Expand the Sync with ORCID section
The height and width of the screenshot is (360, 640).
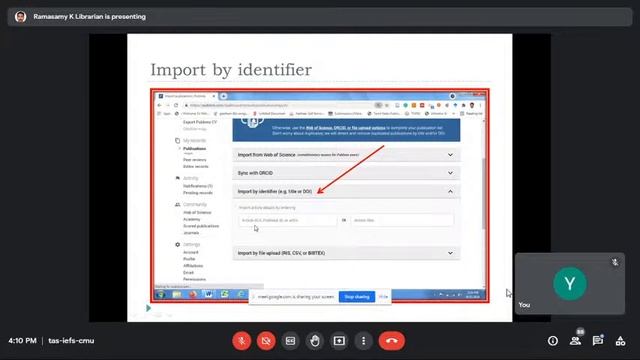(346, 173)
